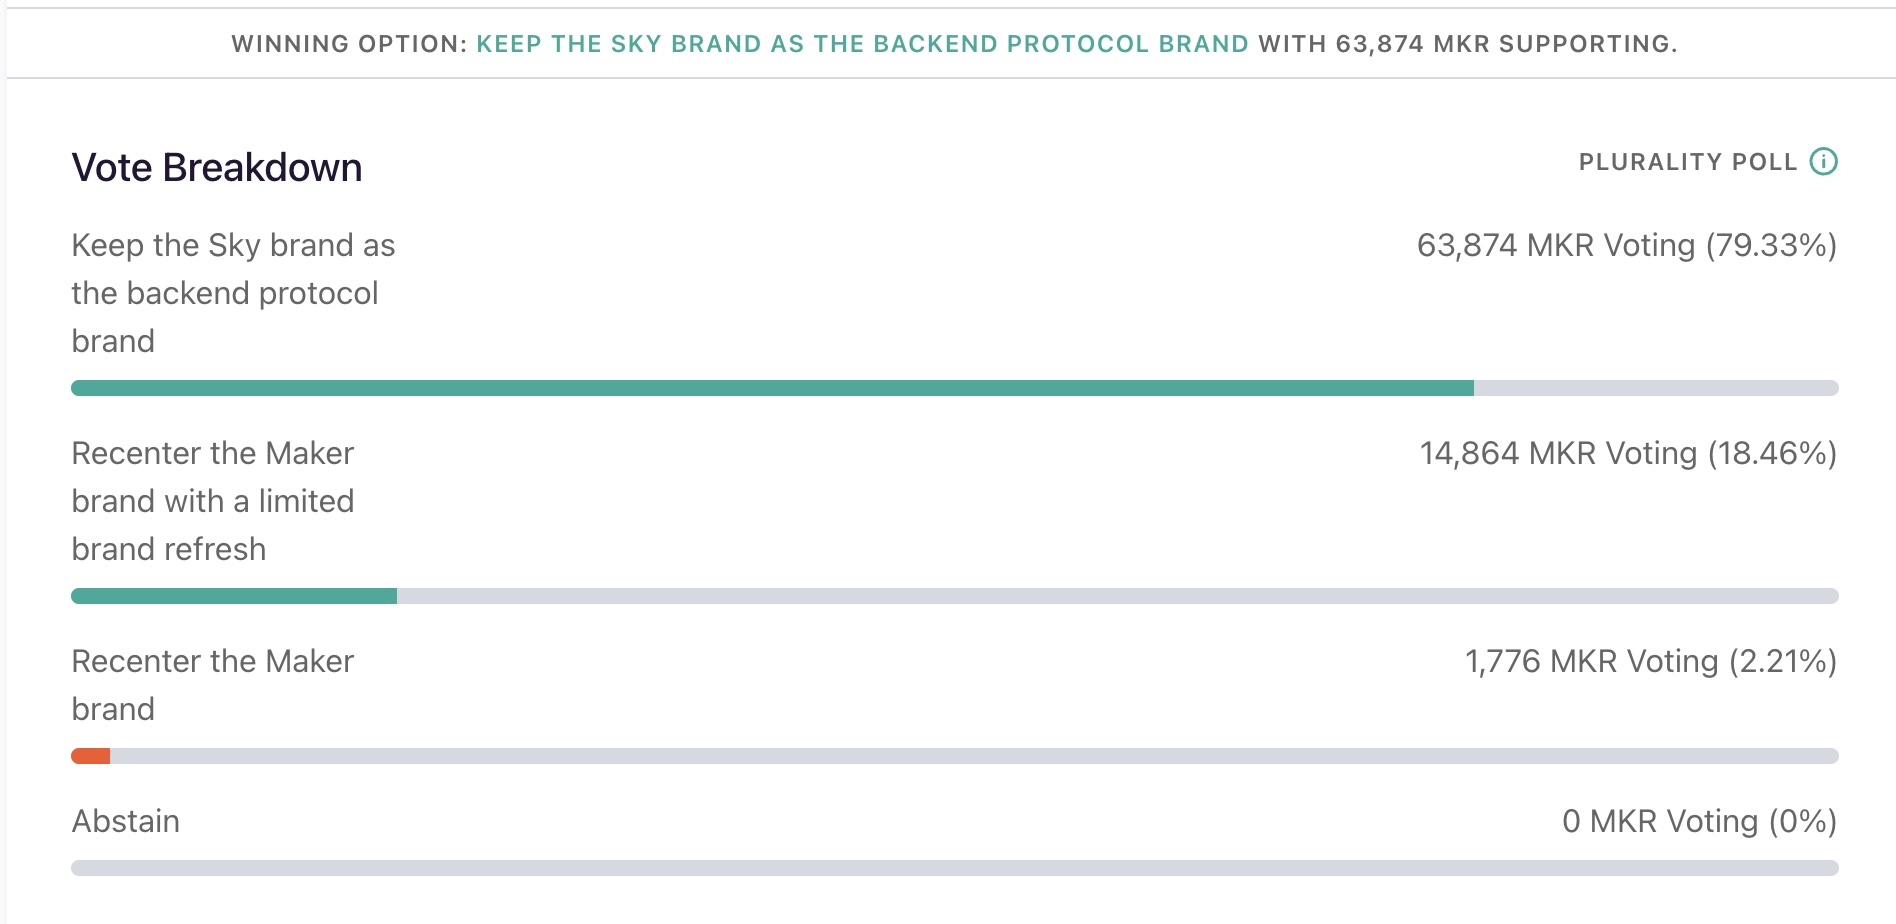1896x924 pixels.
Task: Click the empty Abstain progress bar
Action: (x=955, y=868)
